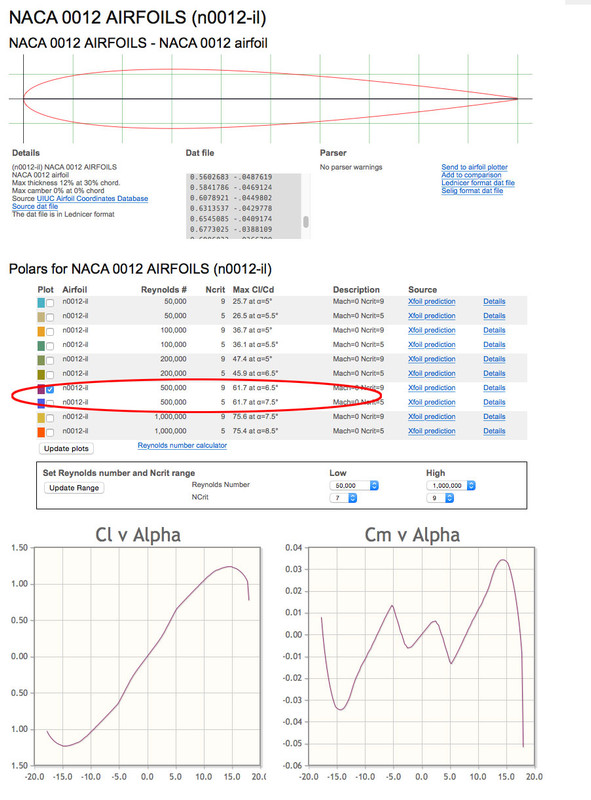Click the Dat file text area scrollbar
Image resolution: width=591 pixels, height=800 pixels.
tap(306, 221)
